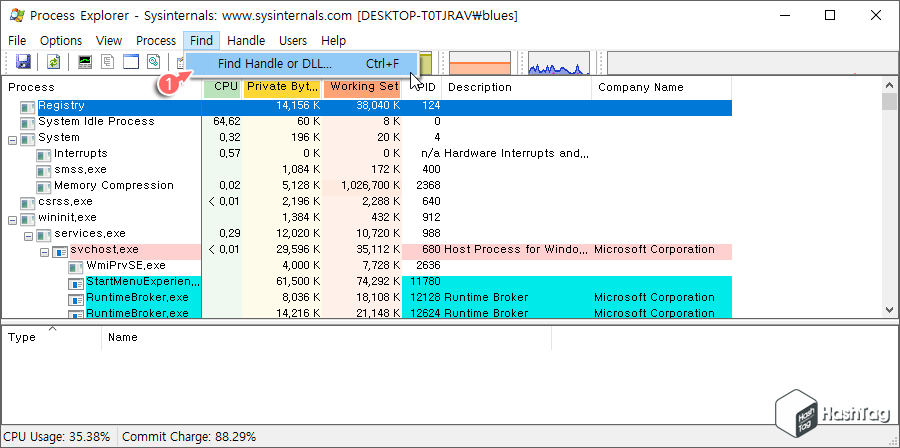Click the WmiPrvSE.exe process icon
This screenshot has height=448, width=900.
[x=76, y=267]
